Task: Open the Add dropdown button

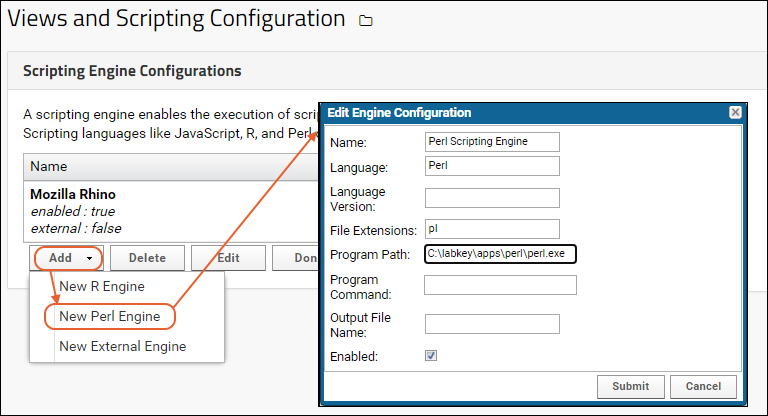Action: tap(69, 258)
